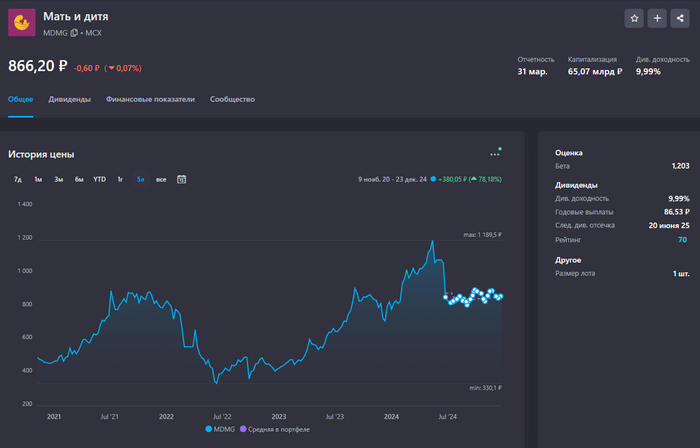The height and width of the screenshot is (448, 700).
Task: Open the Финансовые показатели tab
Action: (x=150, y=100)
